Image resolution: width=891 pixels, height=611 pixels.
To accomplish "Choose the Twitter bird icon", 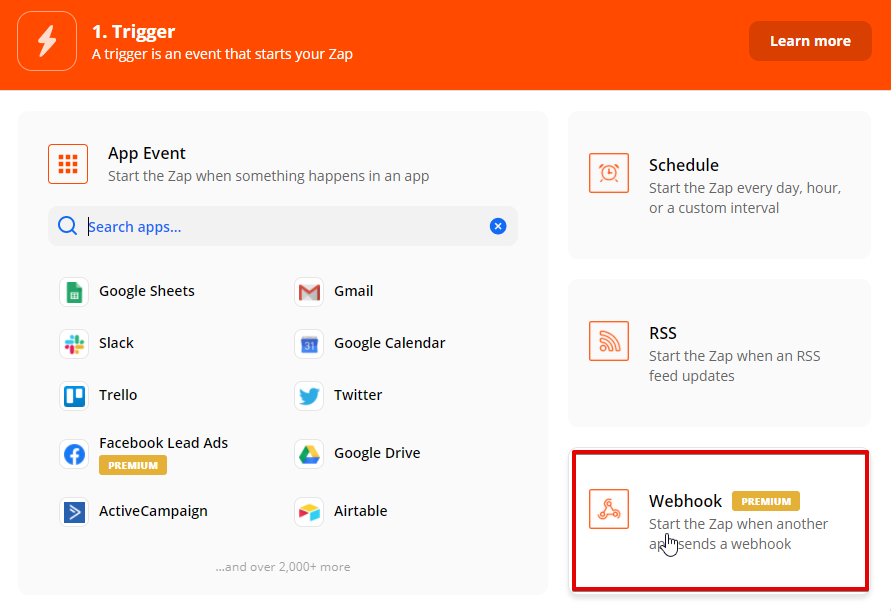I will point(309,396).
